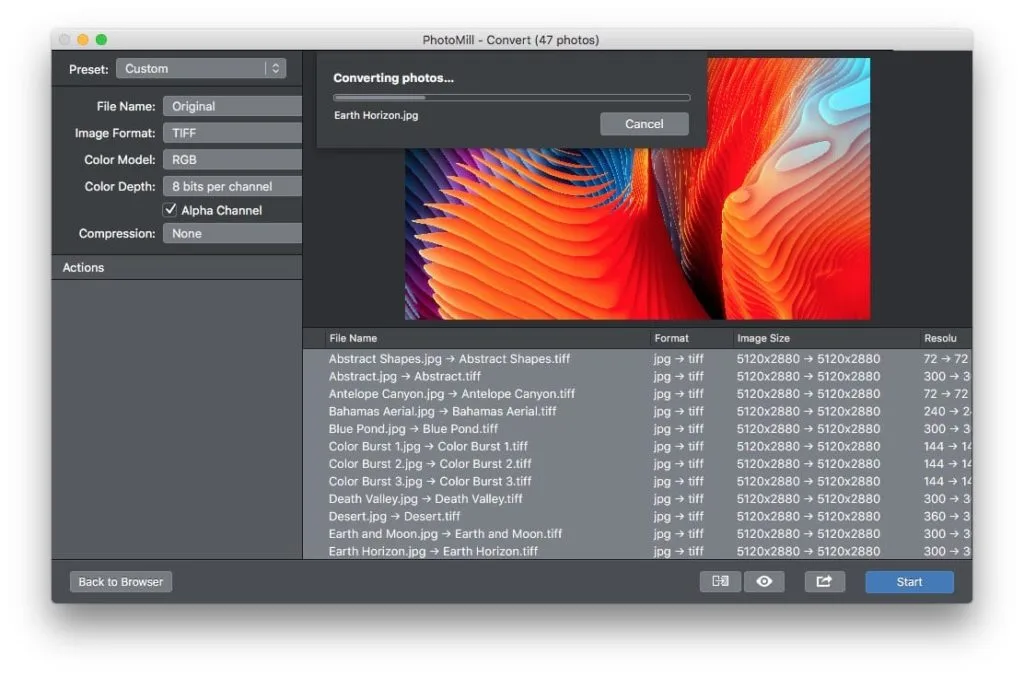
Task: Go Back to Browser
Action: 120,581
